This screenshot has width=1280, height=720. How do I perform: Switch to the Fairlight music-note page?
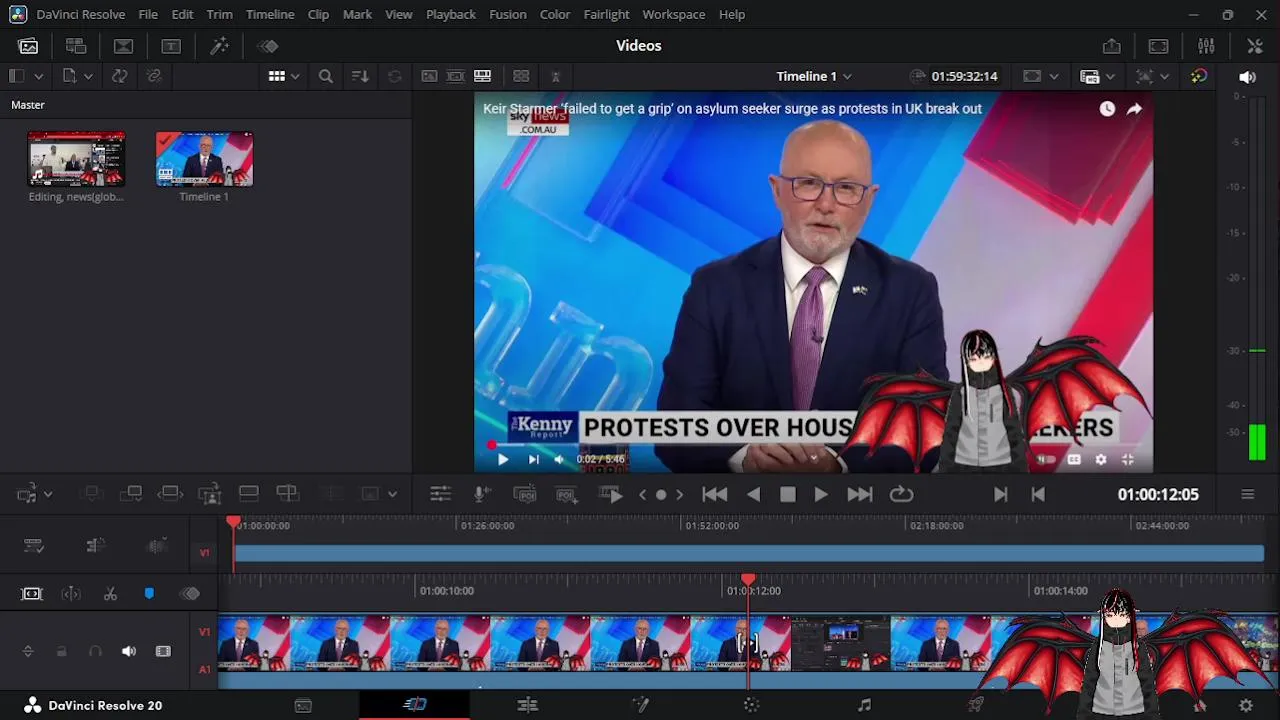[x=864, y=705]
